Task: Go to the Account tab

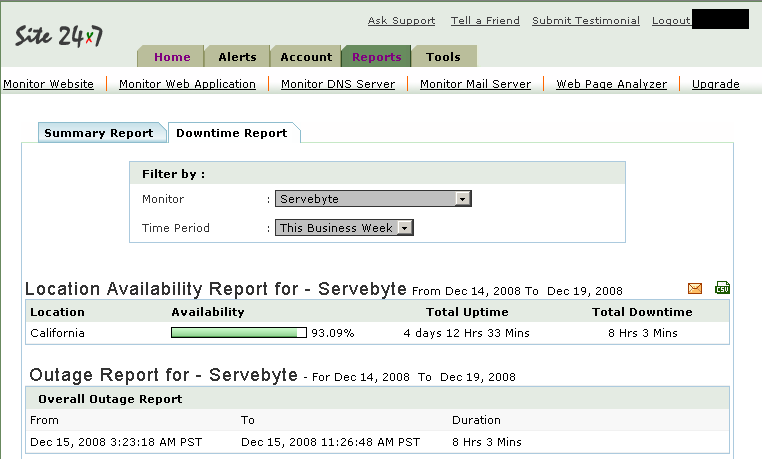Action: pyautogui.click(x=306, y=57)
